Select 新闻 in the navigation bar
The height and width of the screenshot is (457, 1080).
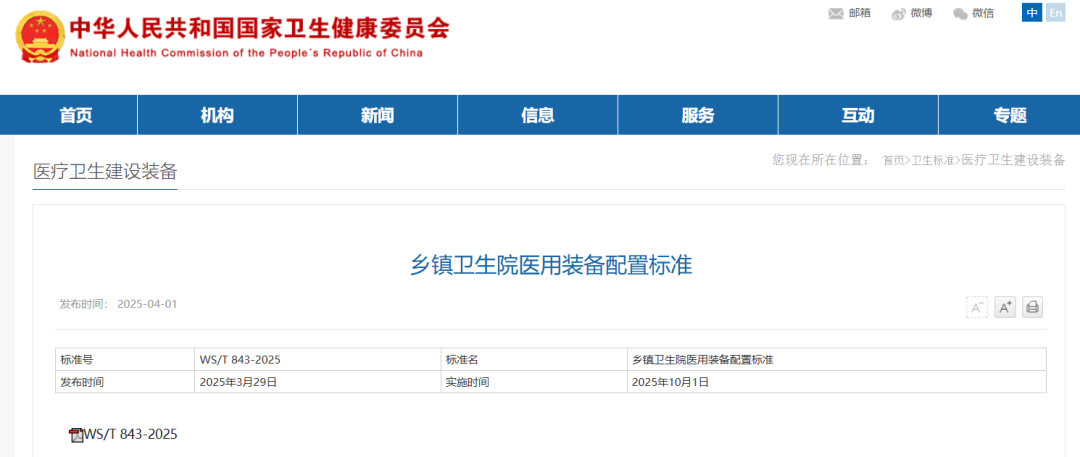(377, 115)
